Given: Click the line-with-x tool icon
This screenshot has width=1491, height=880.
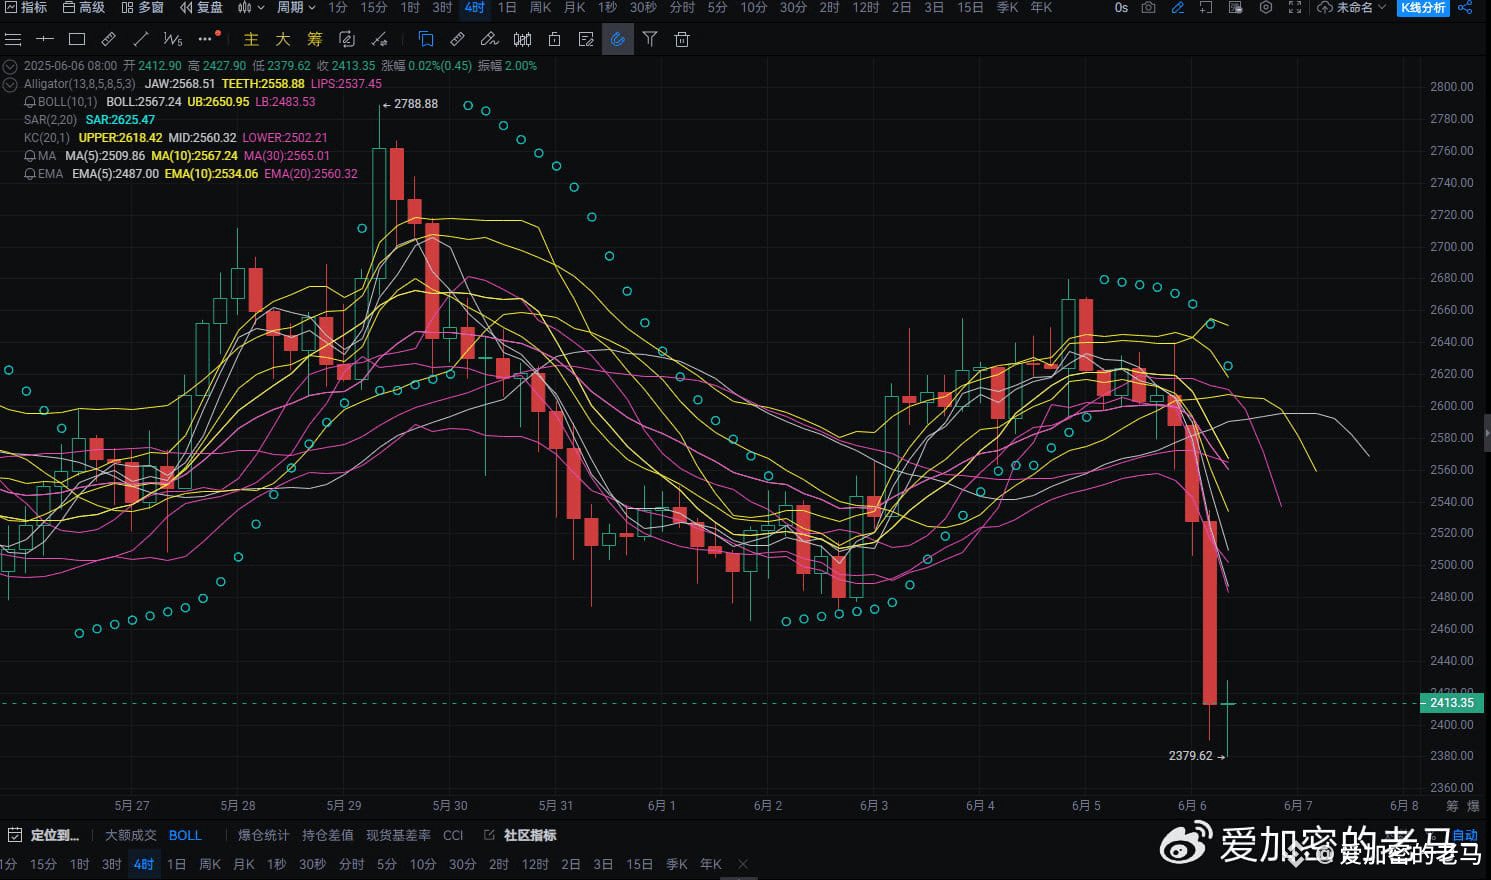Looking at the screenshot, I should [x=379, y=39].
